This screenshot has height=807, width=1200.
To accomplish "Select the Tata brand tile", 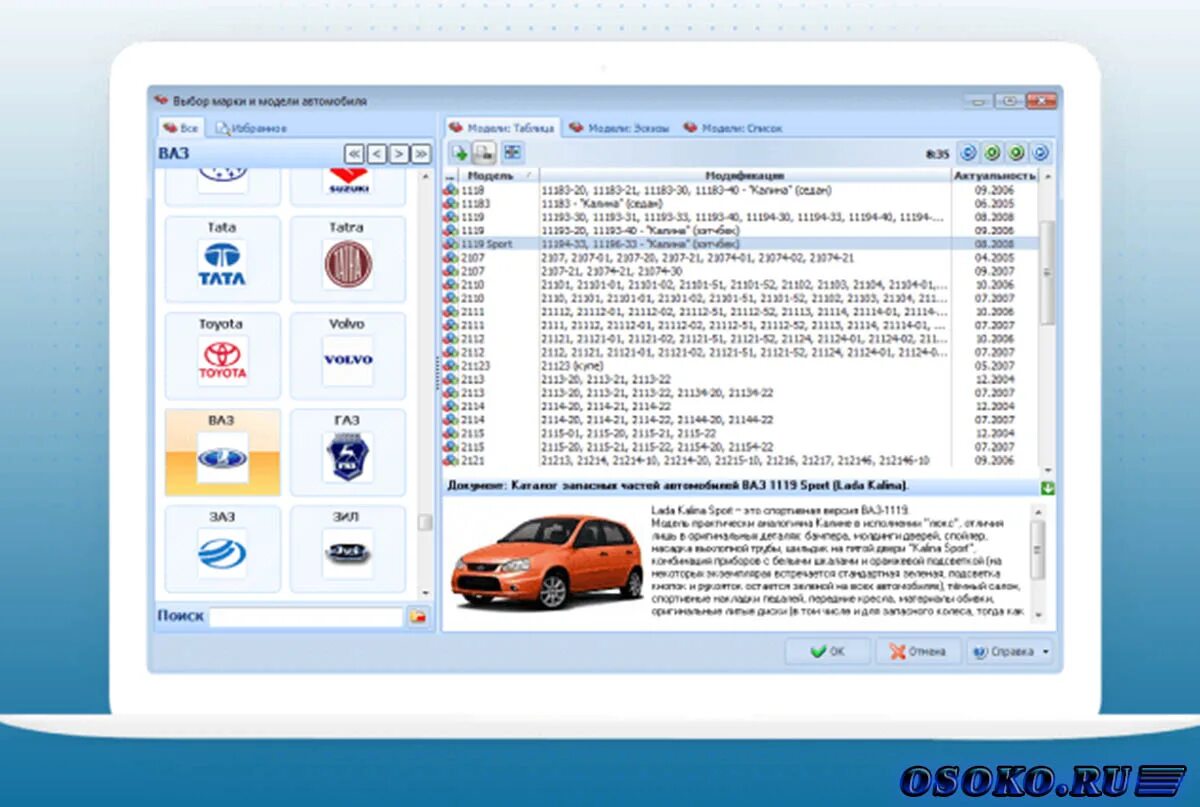I will pos(222,259).
